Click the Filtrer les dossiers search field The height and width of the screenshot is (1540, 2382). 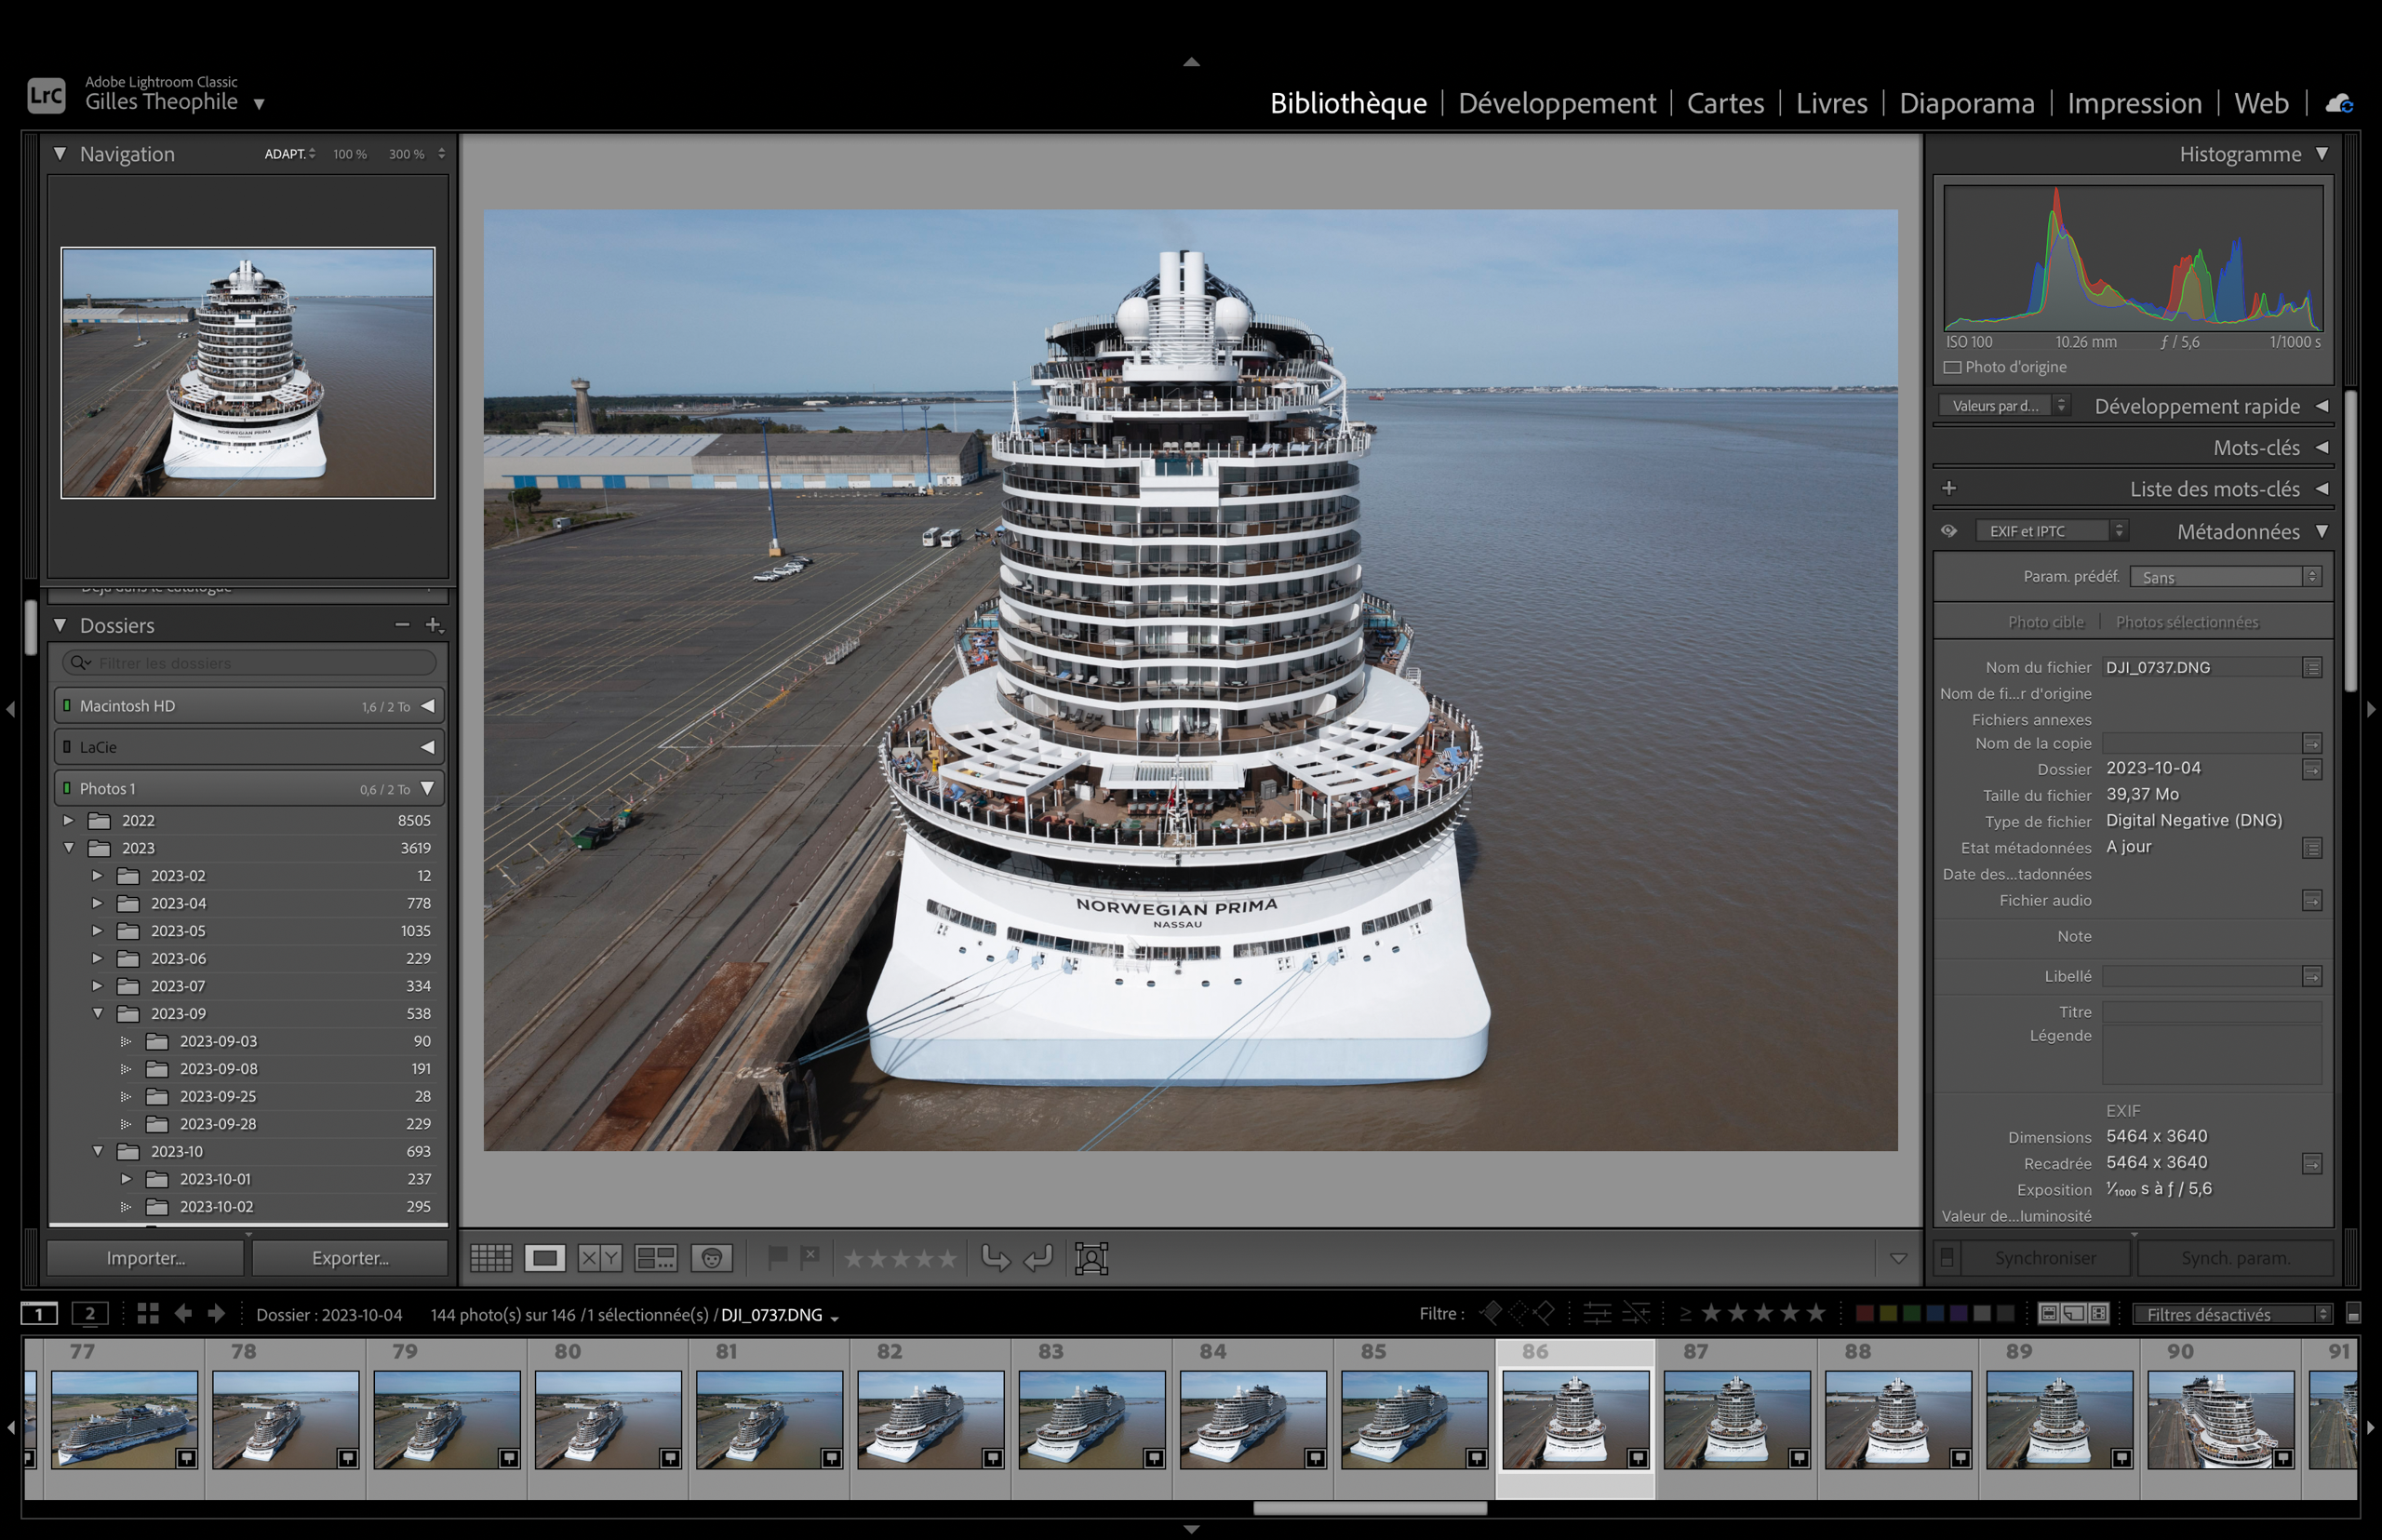tap(249, 663)
